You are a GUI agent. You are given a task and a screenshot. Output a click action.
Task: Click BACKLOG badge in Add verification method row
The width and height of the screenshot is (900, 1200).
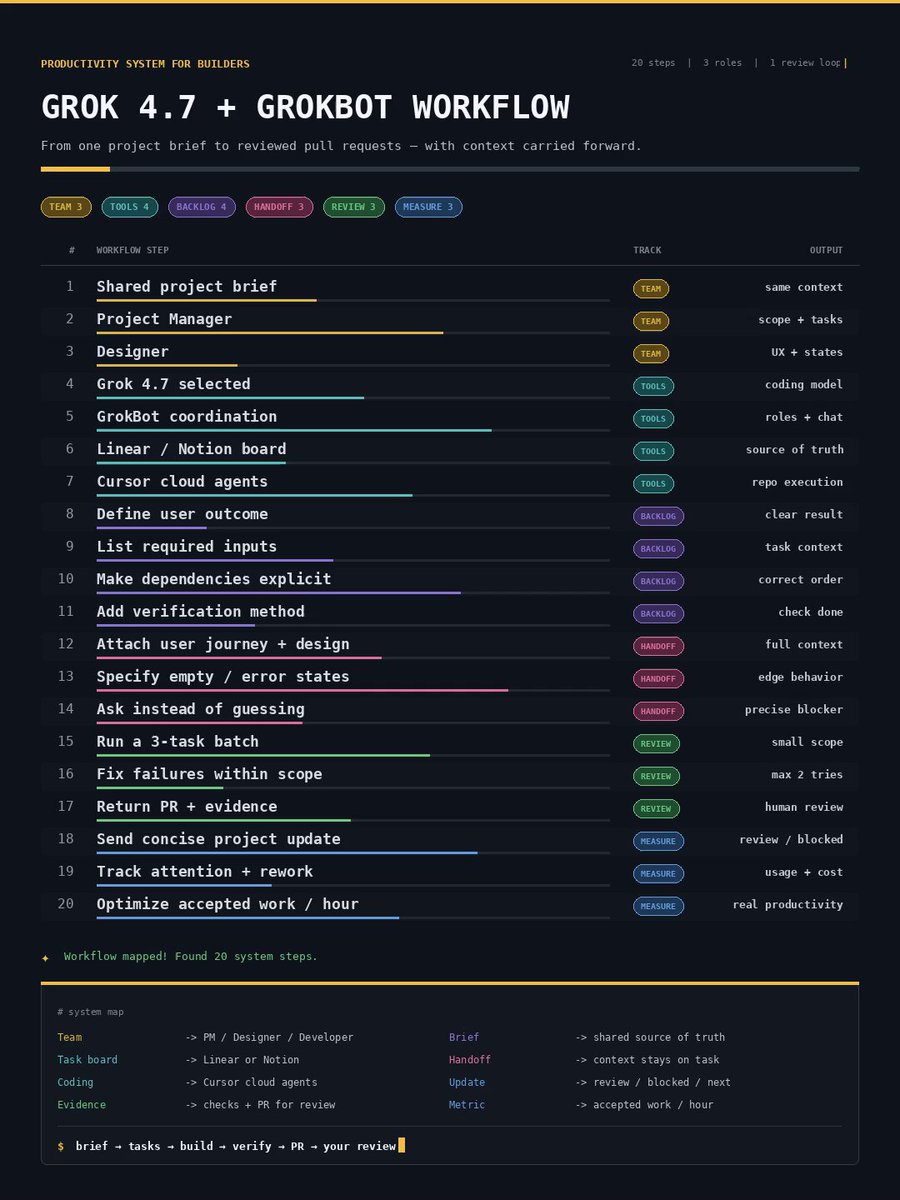tap(658, 614)
